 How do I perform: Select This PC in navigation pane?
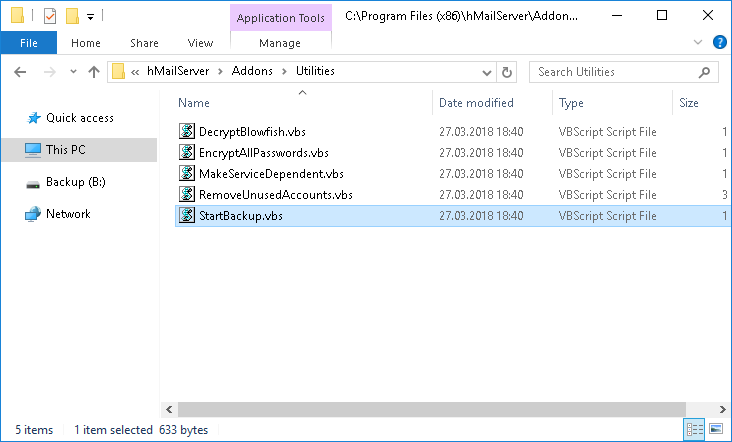coord(66,150)
